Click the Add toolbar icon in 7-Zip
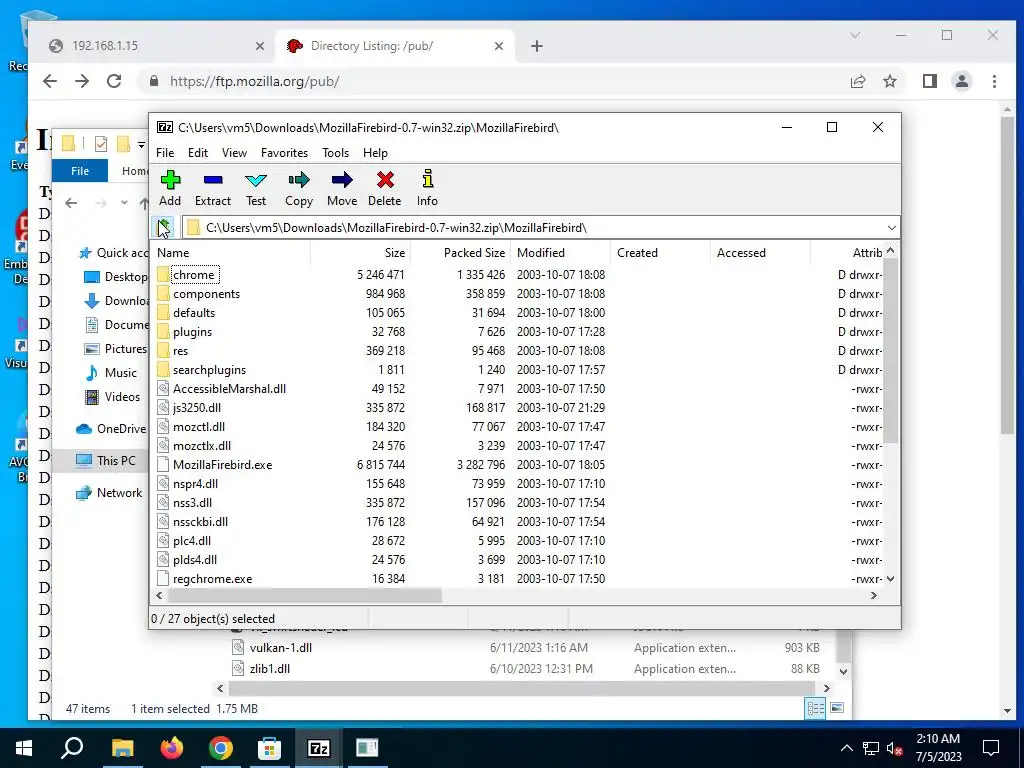Image resolution: width=1024 pixels, height=768 pixels. tap(170, 188)
